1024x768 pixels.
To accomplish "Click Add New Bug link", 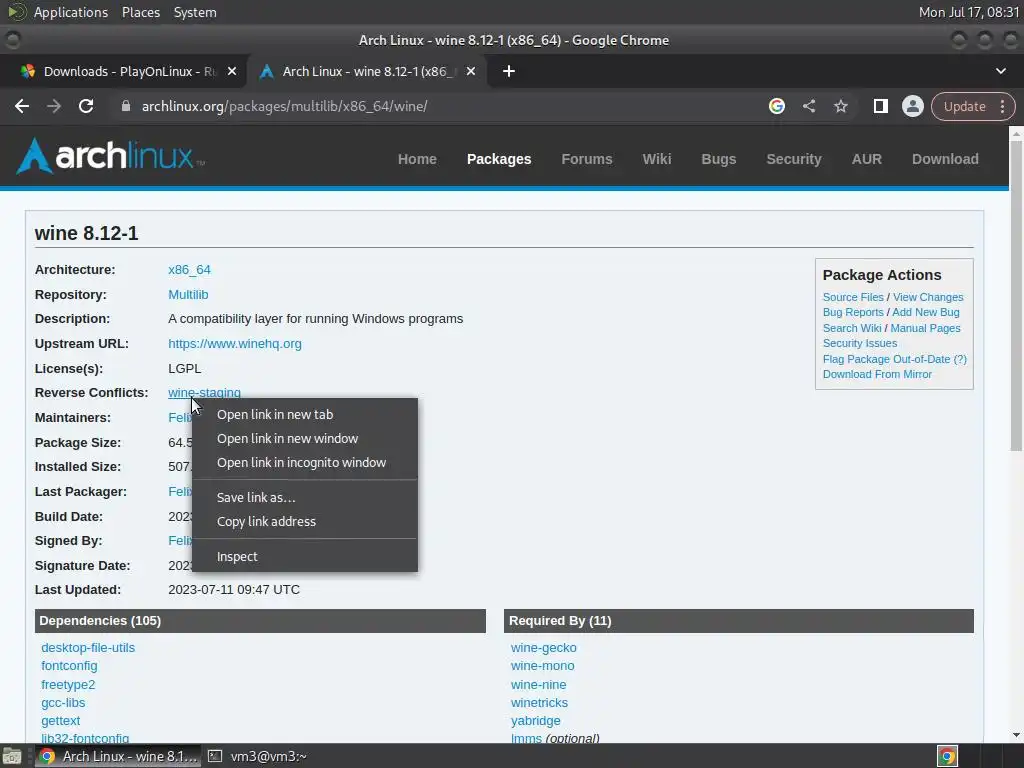I will 925,312.
